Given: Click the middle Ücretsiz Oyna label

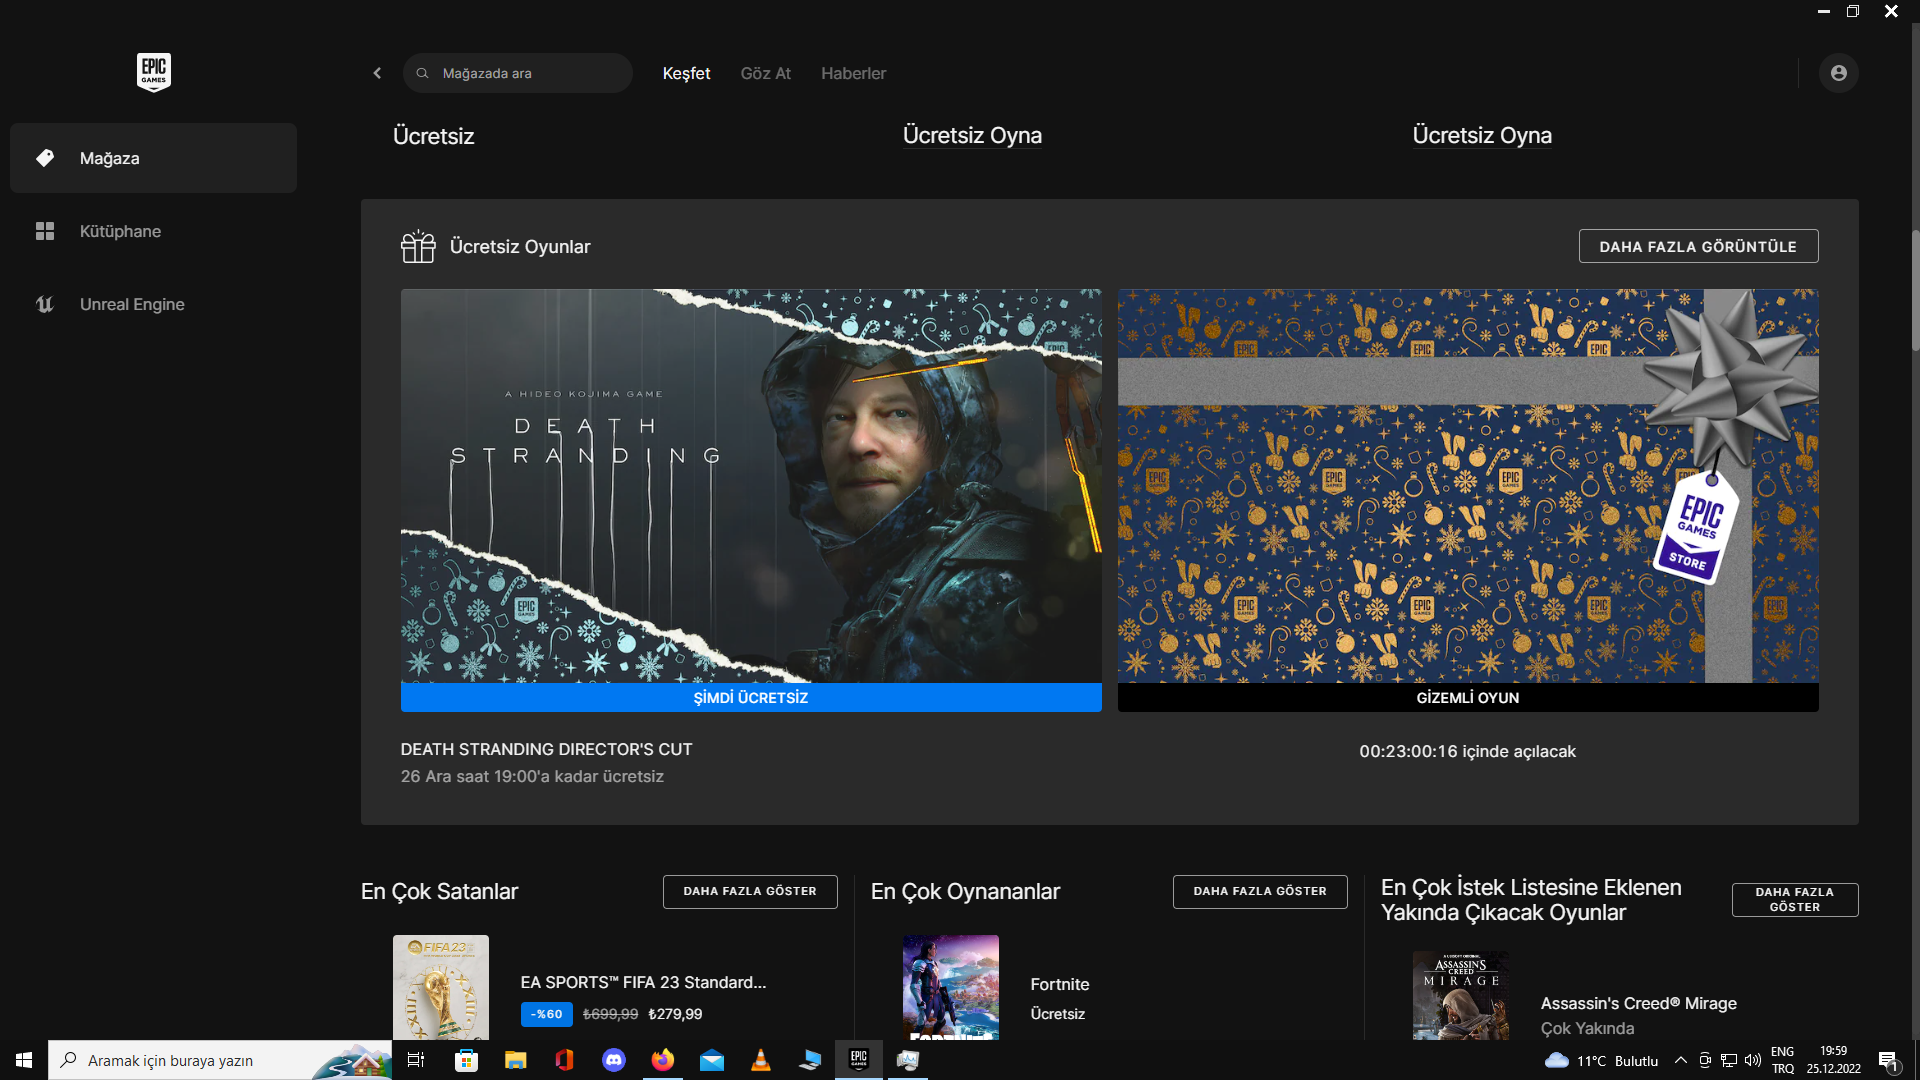Looking at the screenshot, I should tap(972, 135).
